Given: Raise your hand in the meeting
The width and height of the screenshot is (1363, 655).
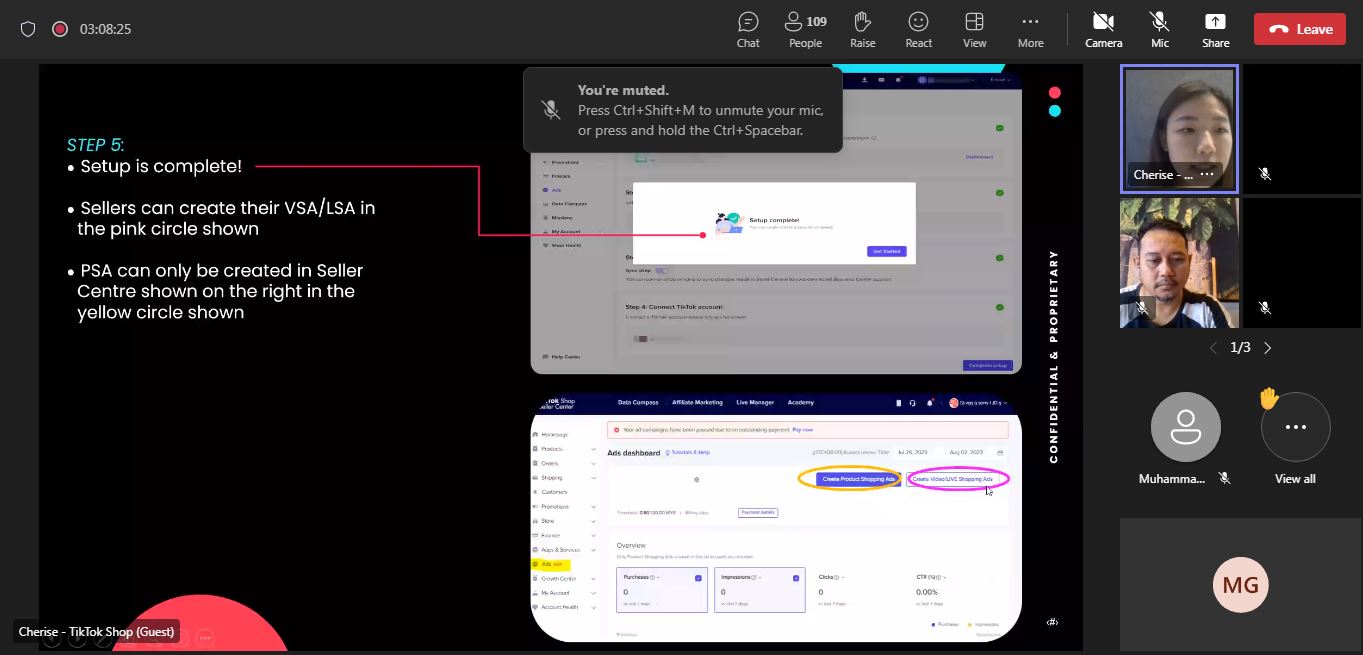Looking at the screenshot, I should click(x=863, y=30).
